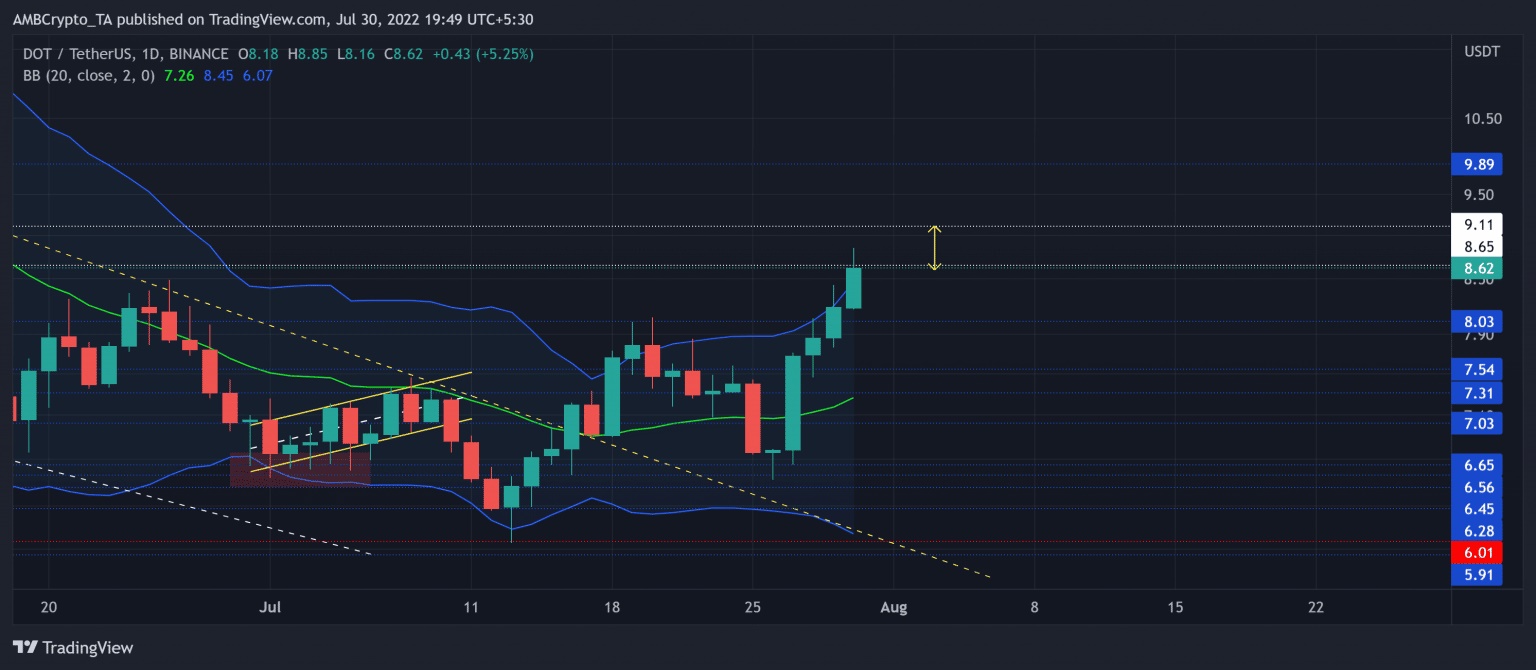Click the BB upper band value 8.45

click(x=217, y=75)
